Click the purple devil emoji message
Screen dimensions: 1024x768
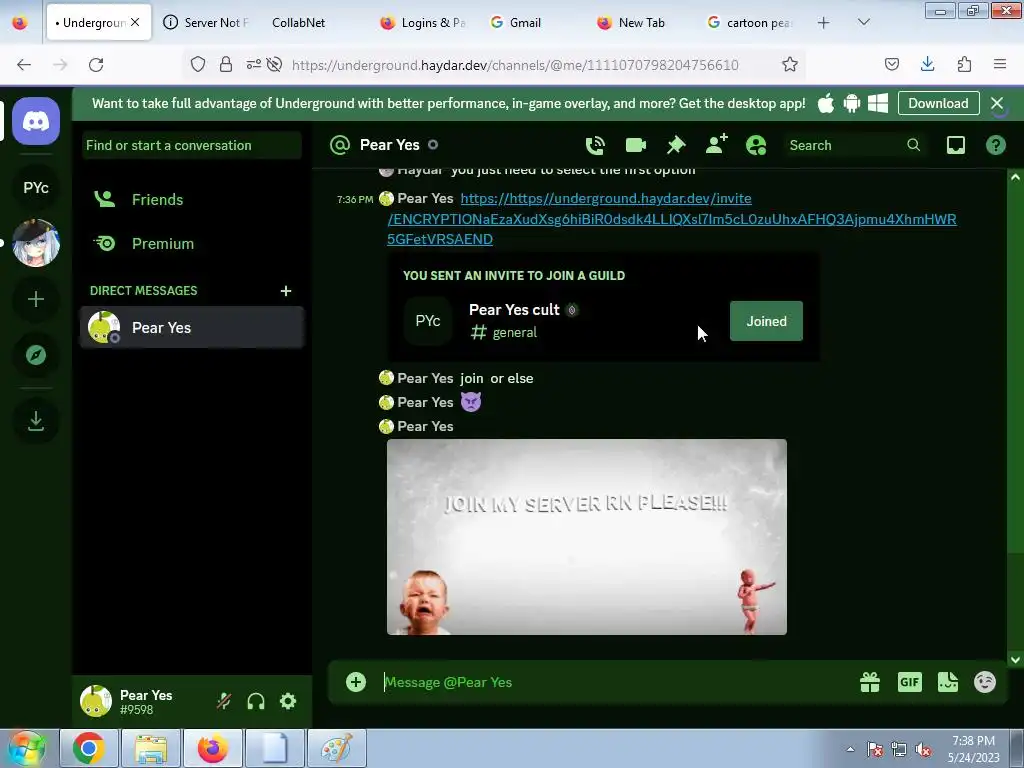tap(471, 402)
